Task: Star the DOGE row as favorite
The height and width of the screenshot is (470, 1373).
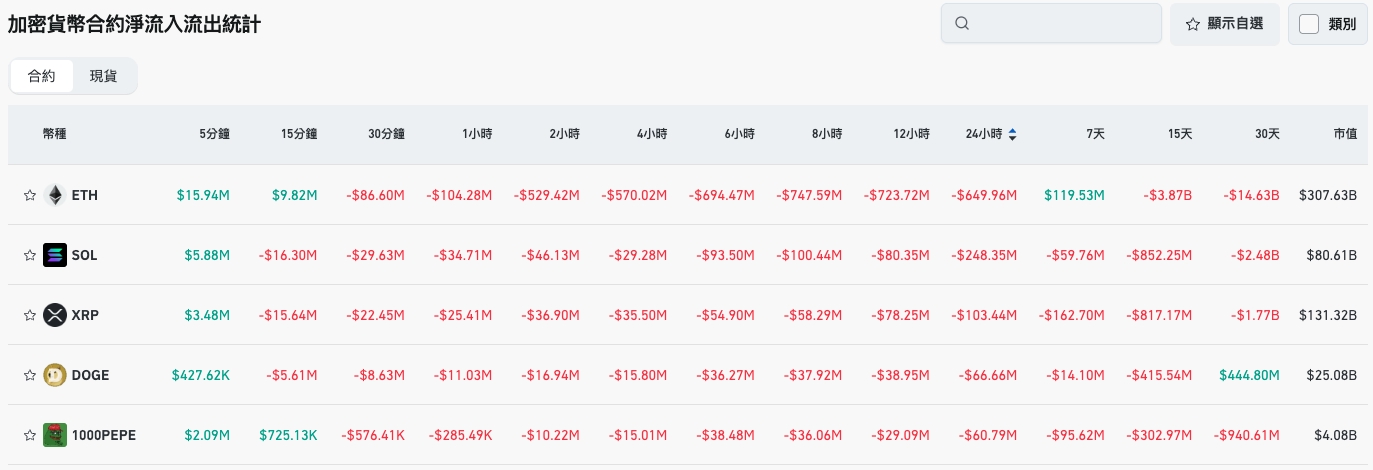Action: (x=29, y=376)
